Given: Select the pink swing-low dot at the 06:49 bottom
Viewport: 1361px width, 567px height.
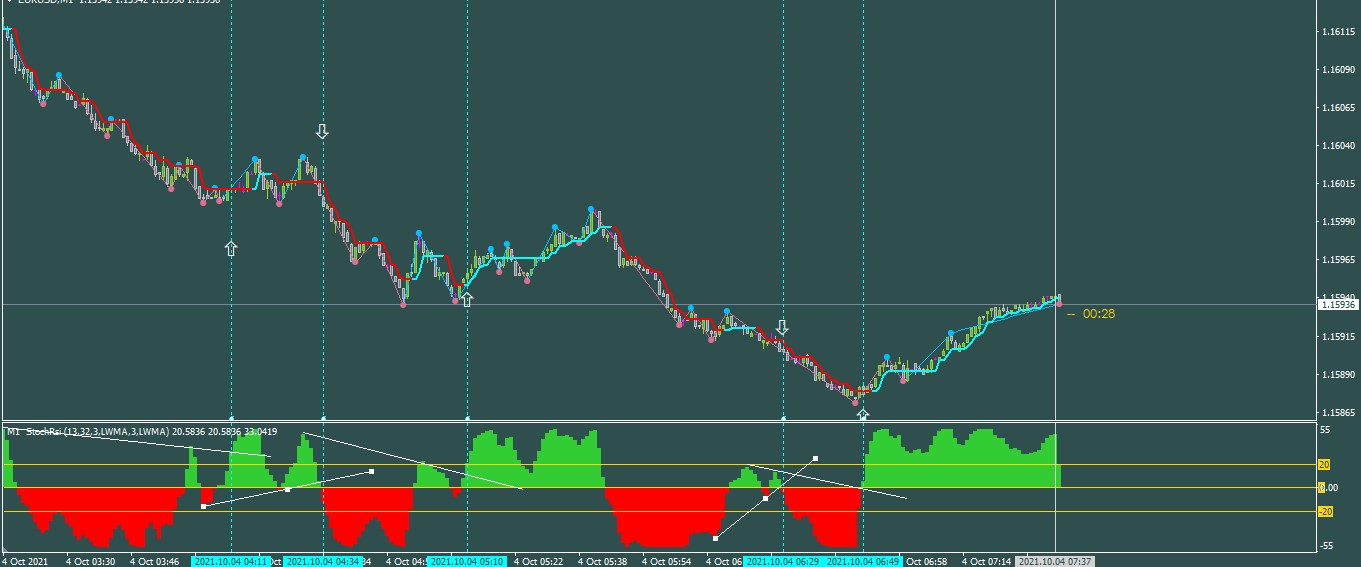Looking at the screenshot, I should pyautogui.click(x=855, y=401).
